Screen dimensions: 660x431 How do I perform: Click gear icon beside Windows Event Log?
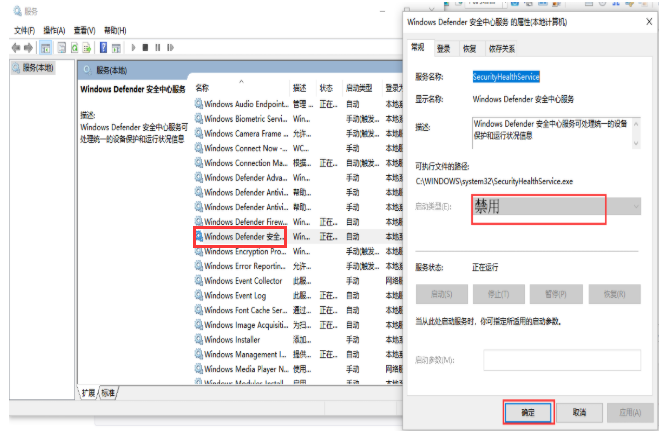tap(199, 295)
